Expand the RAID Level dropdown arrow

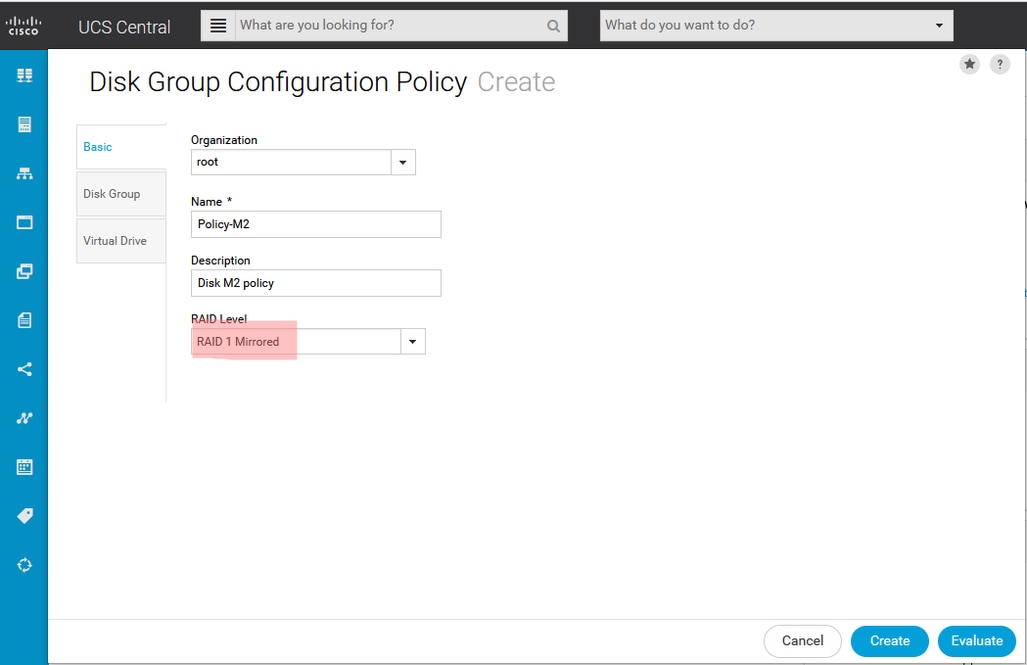[x=413, y=341]
